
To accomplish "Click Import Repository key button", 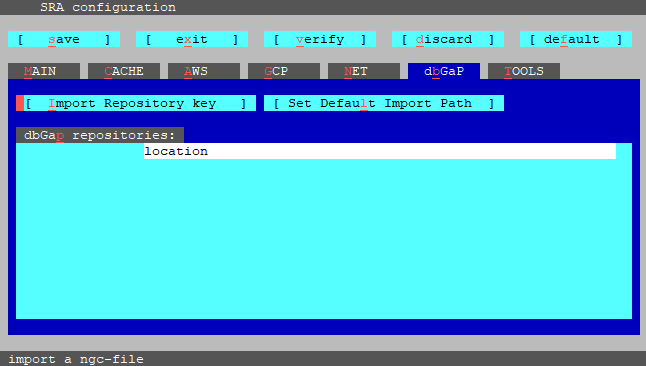I will (x=136, y=103).
